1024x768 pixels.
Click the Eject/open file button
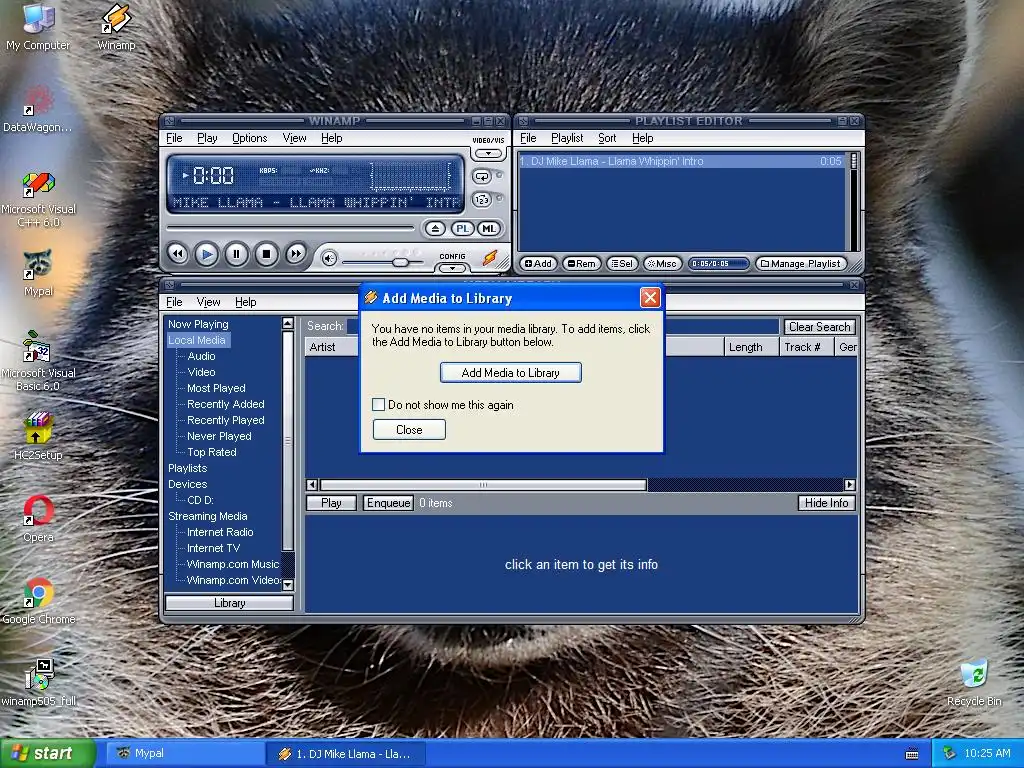click(435, 229)
